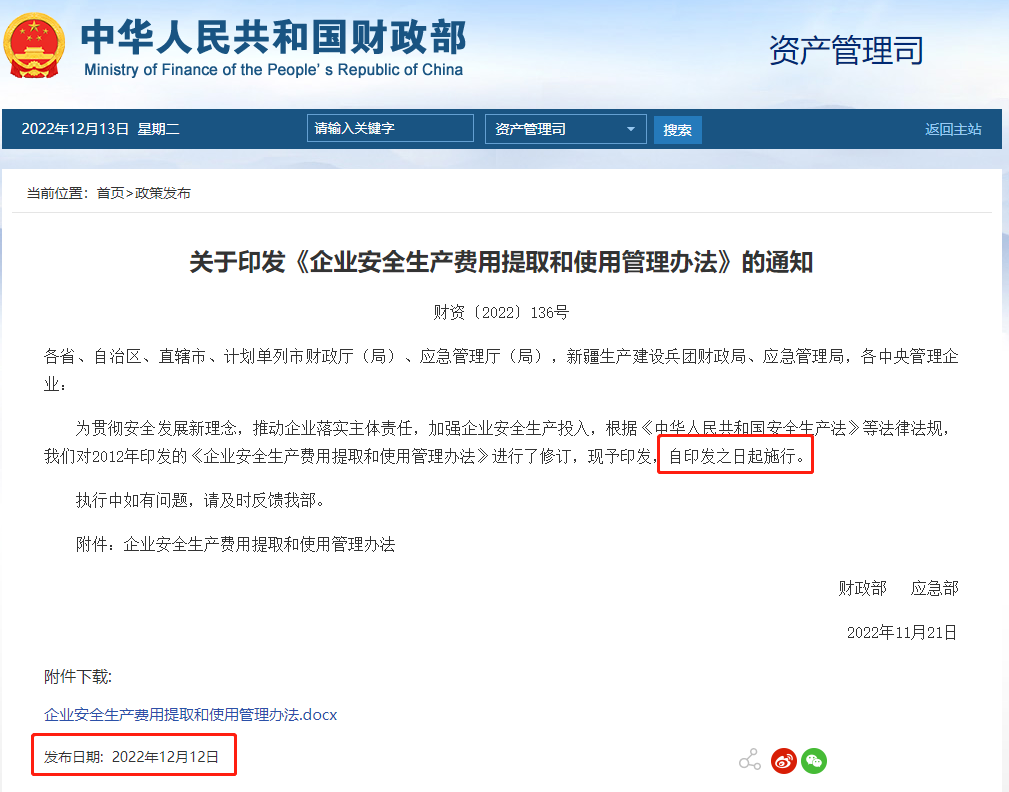1009x792 pixels.
Task: Click the notice title about 企业安全生产费用
Action: tap(503, 262)
